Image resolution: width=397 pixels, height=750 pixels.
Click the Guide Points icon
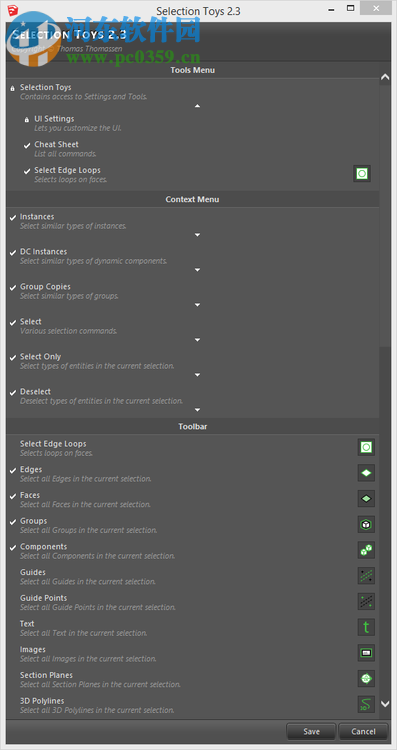[x=366, y=601]
